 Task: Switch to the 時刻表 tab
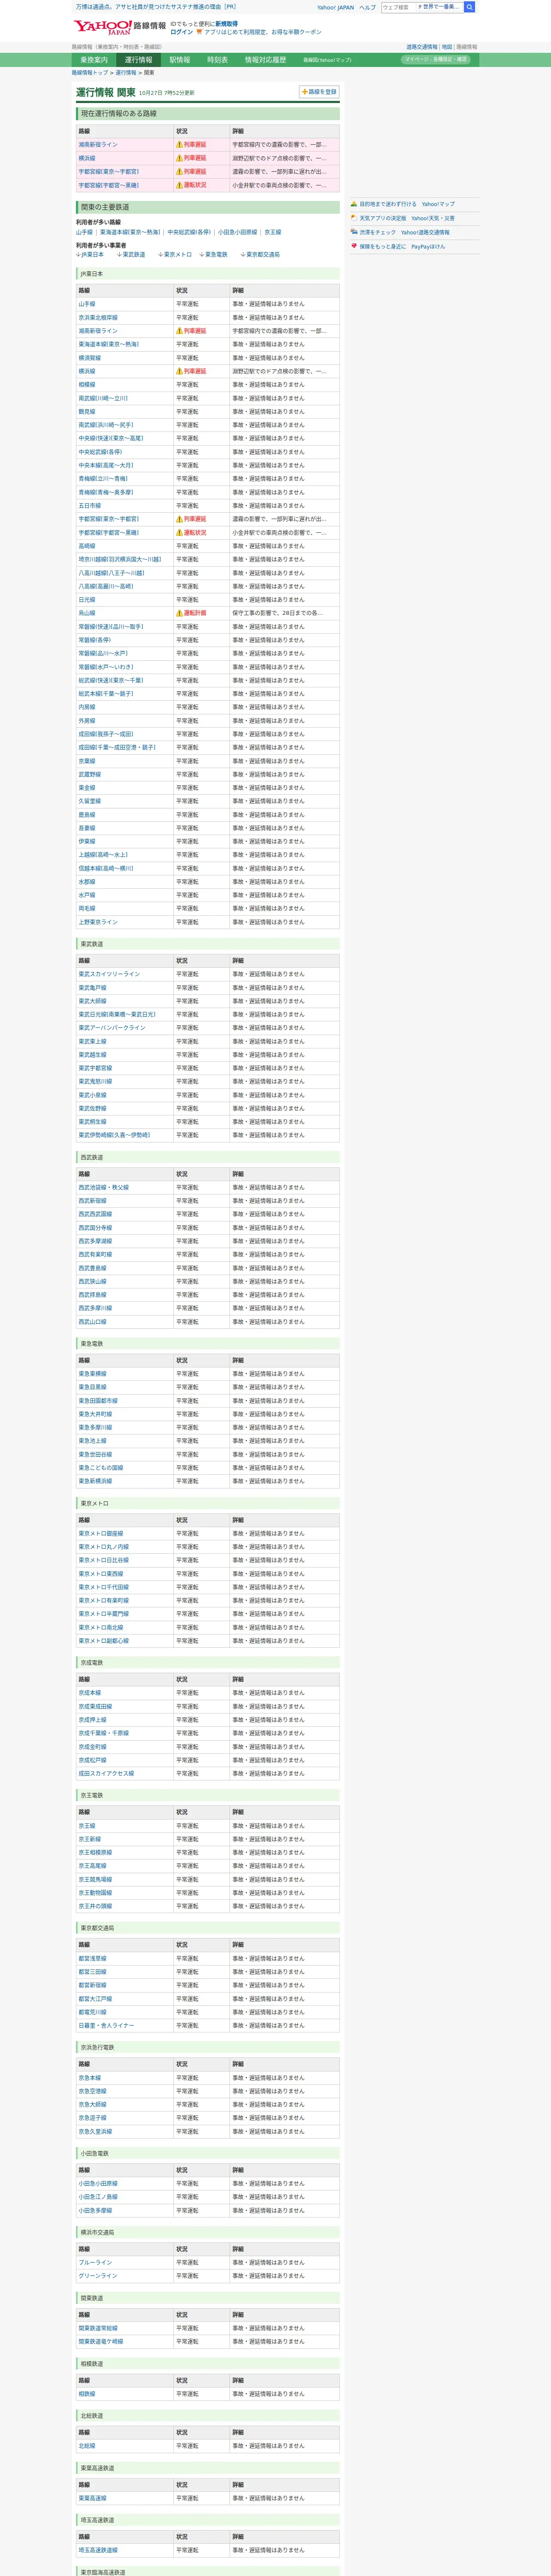point(217,60)
